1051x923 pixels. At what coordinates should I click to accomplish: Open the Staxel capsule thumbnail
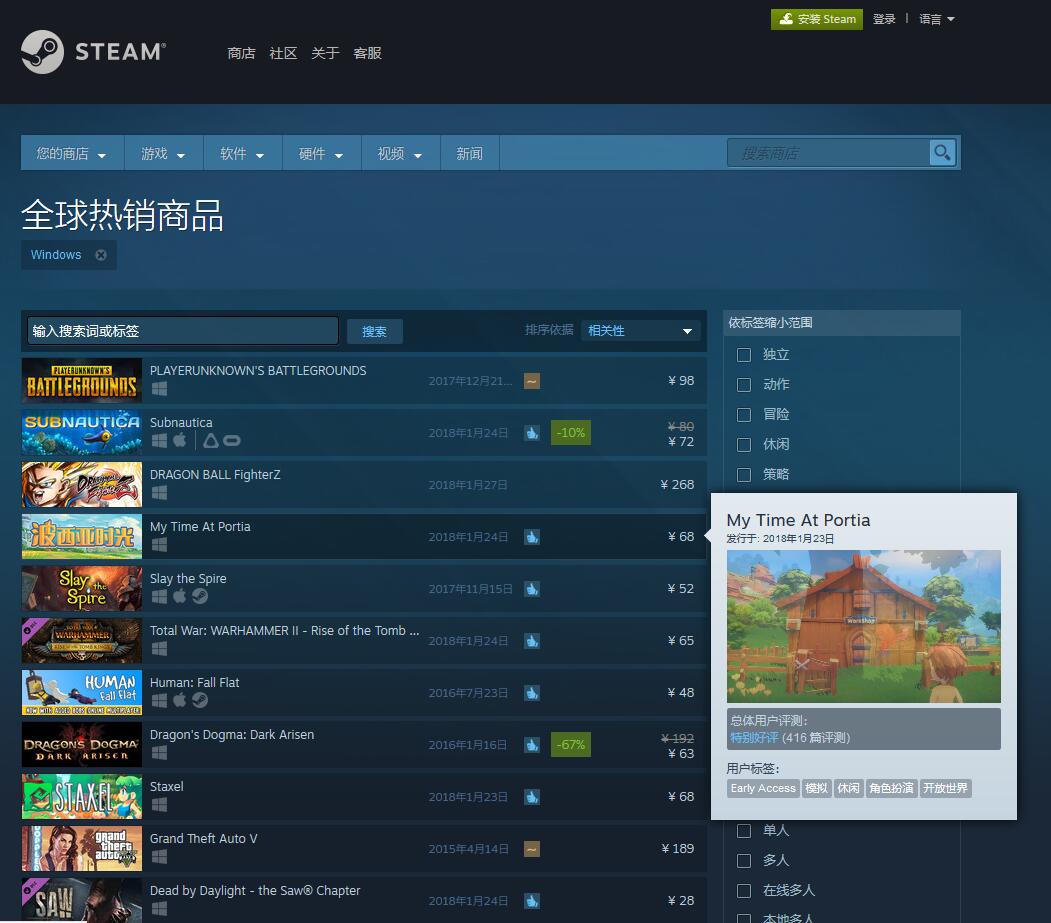82,796
